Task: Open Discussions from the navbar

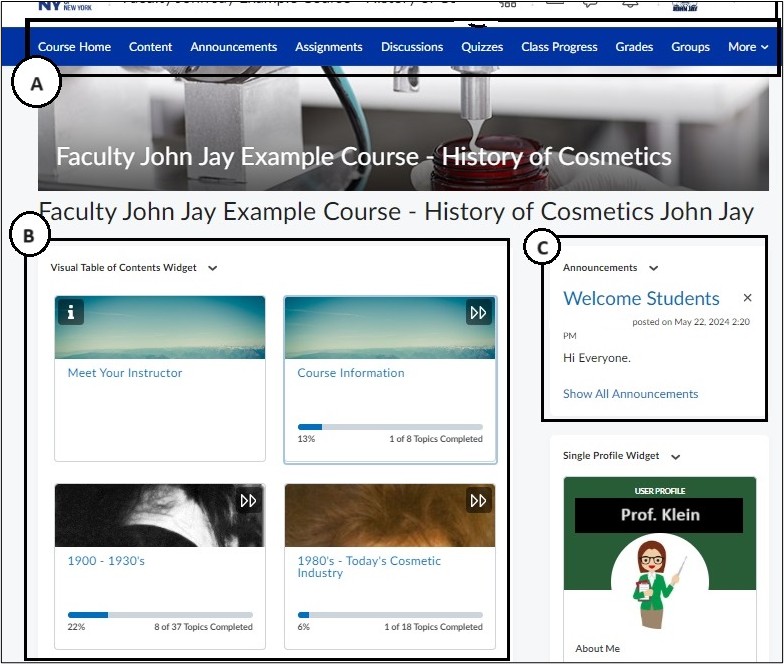Action: tap(412, 47)
